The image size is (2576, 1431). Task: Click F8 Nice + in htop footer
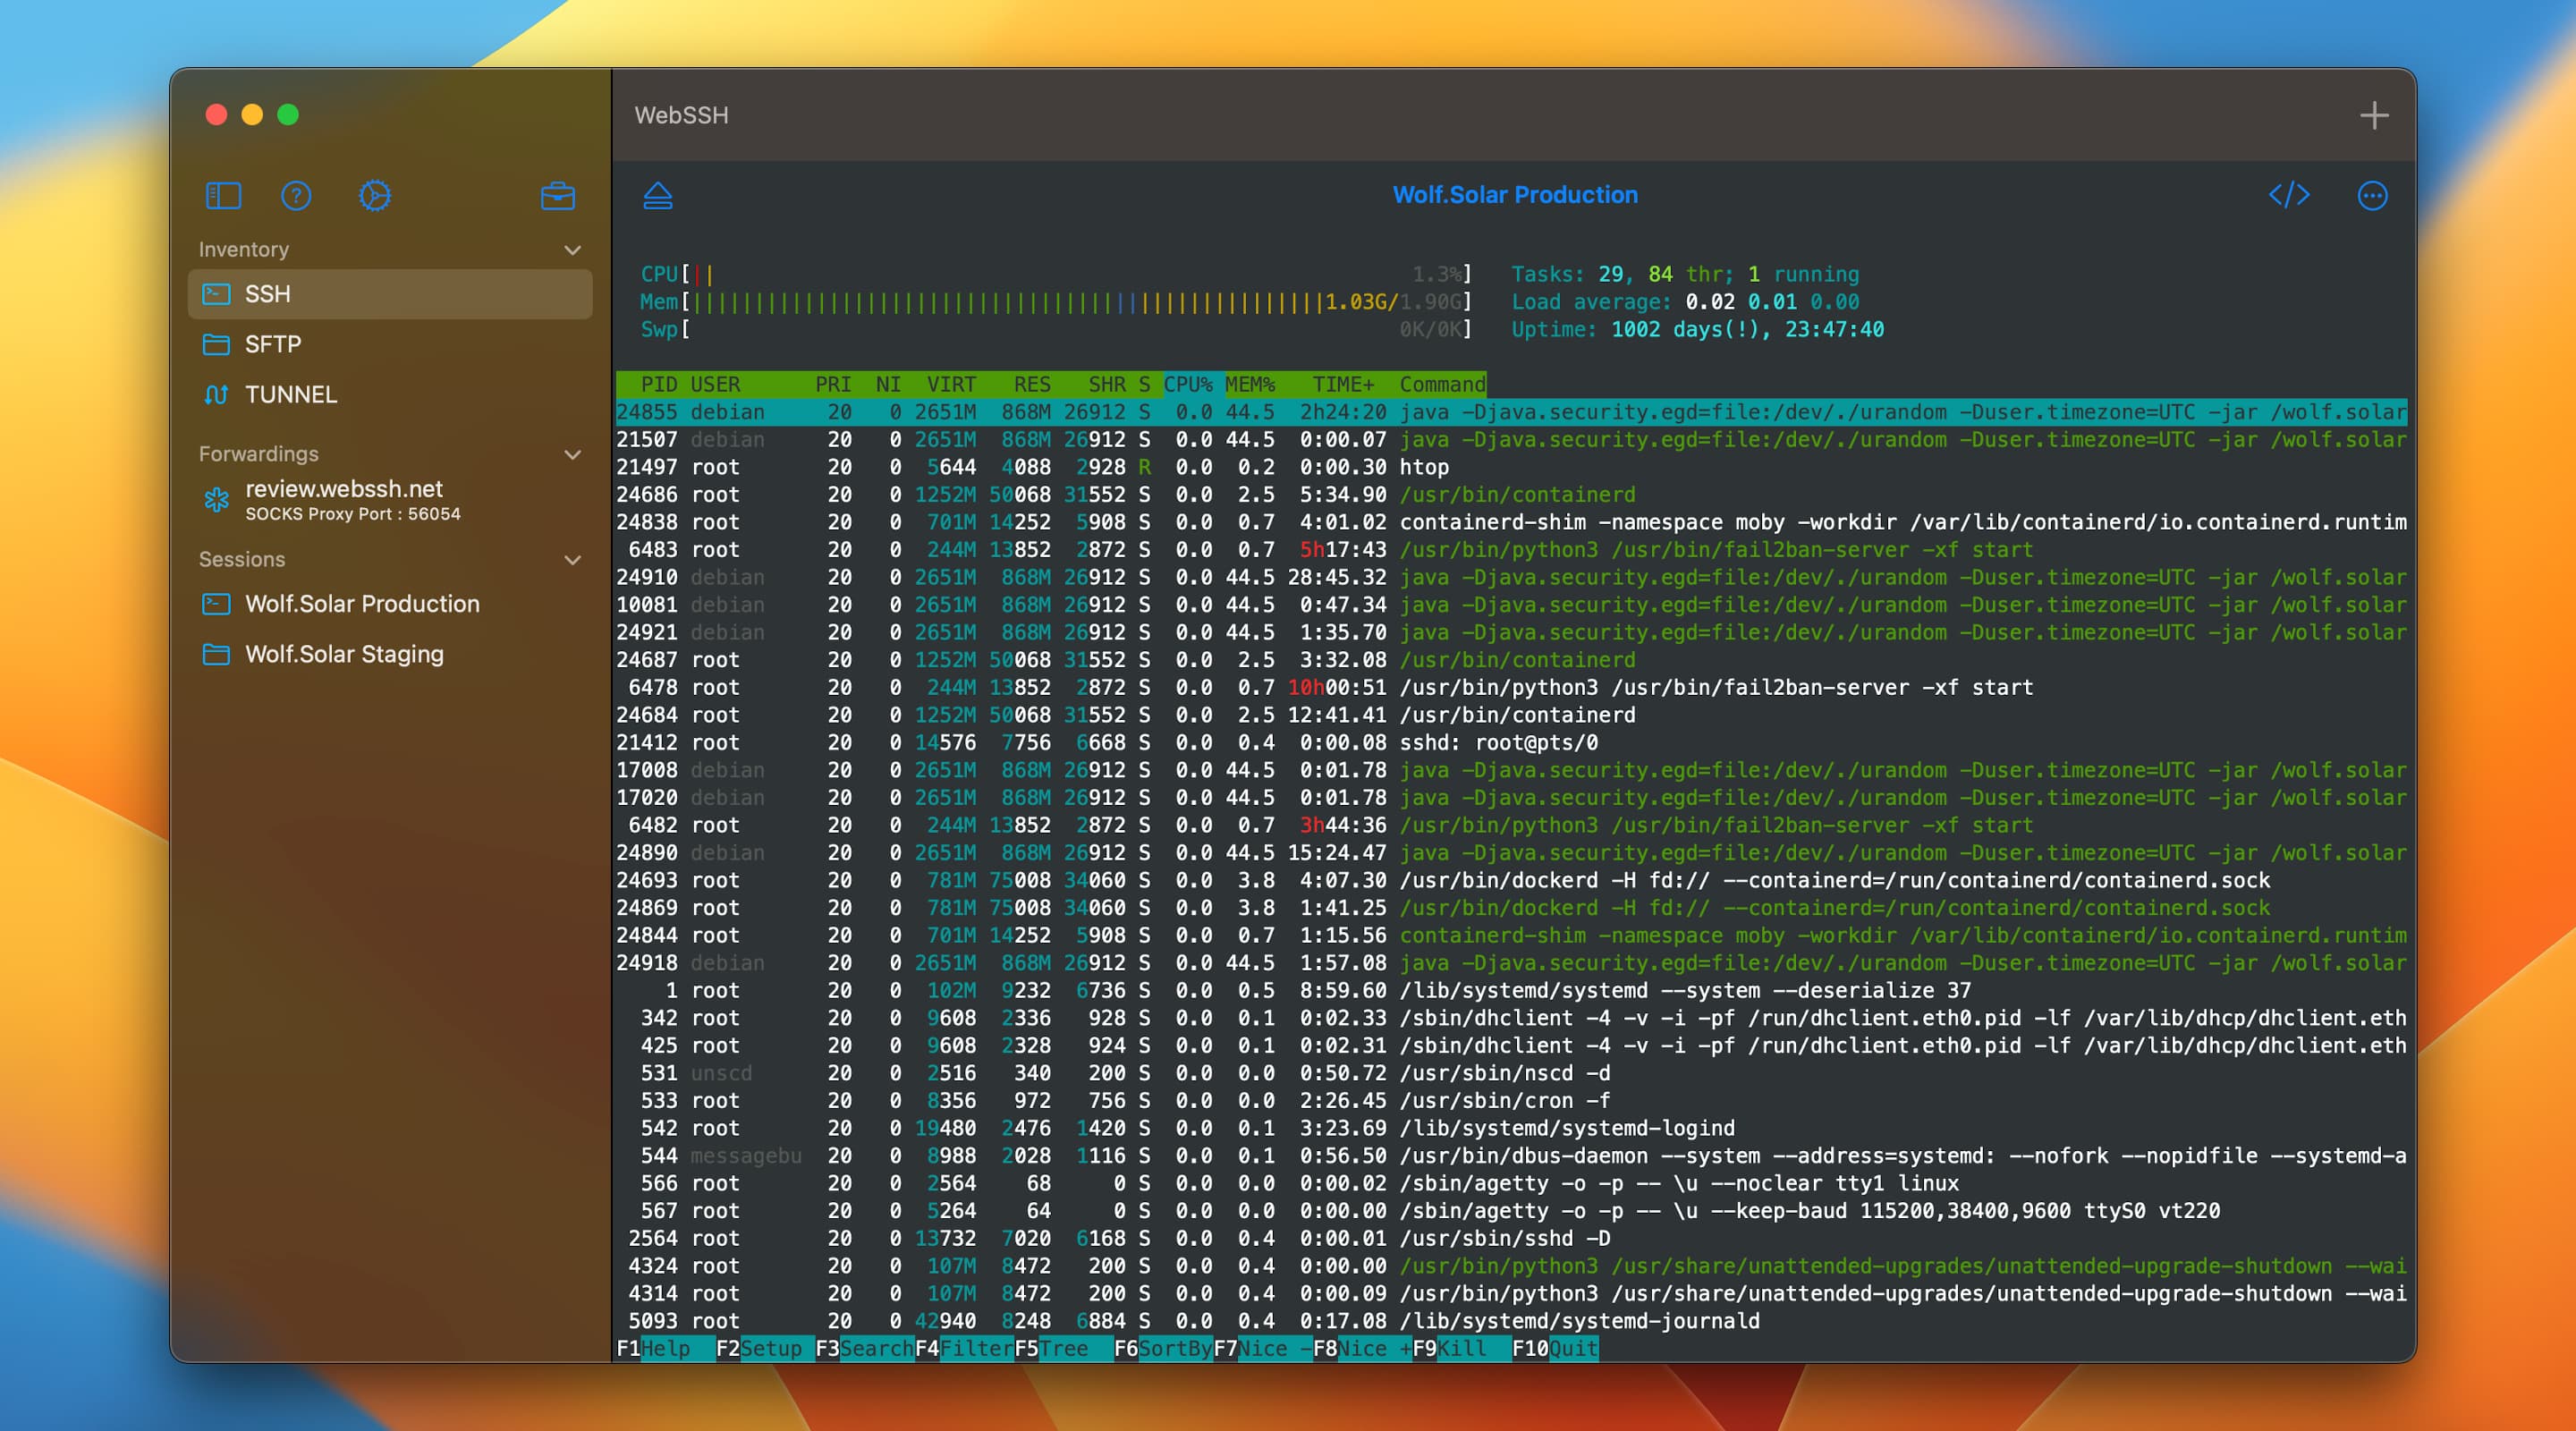tap(1362, 1348)
